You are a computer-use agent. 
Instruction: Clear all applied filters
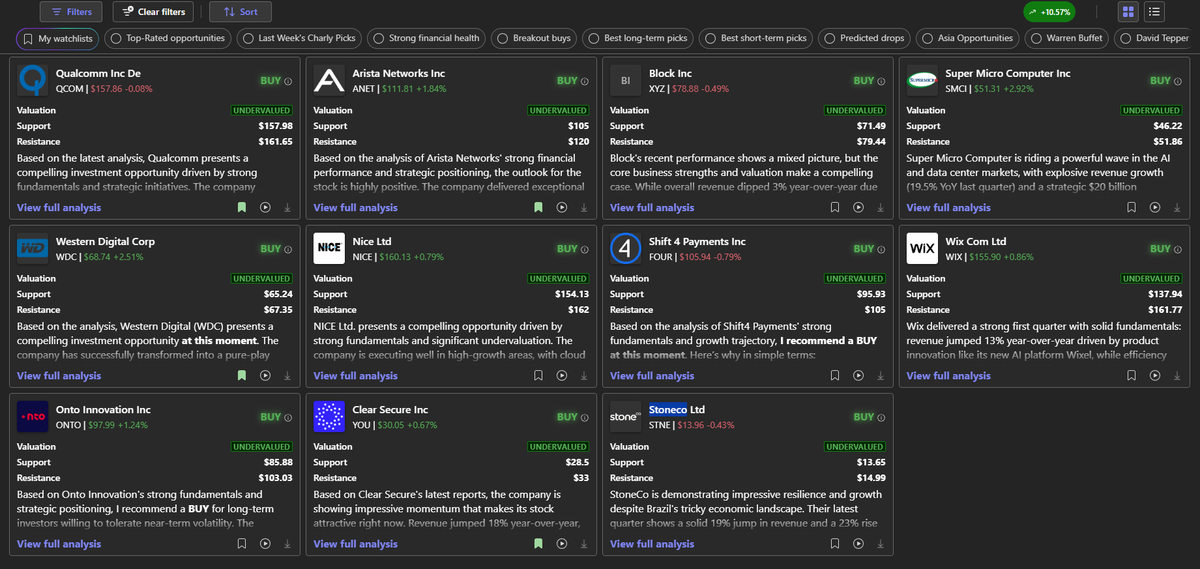(153, 12)
